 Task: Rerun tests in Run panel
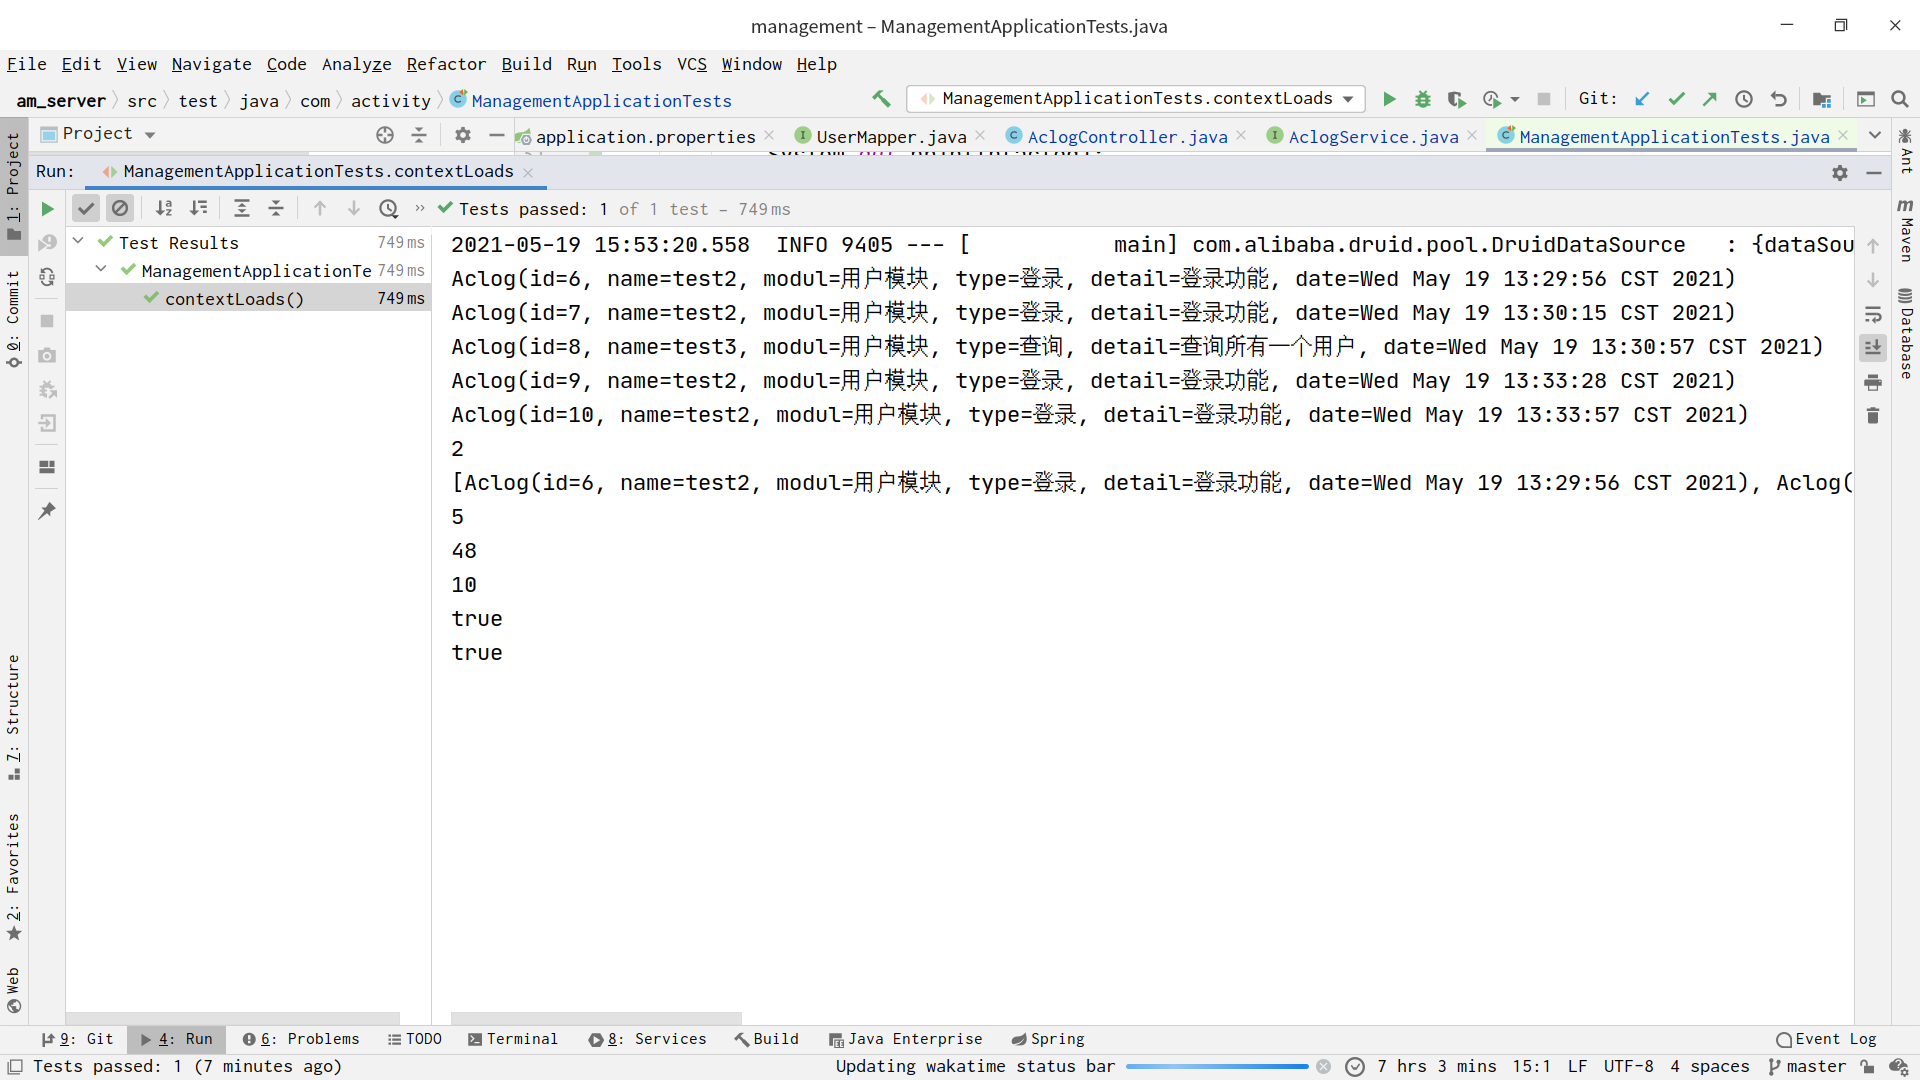coord(47,209)
